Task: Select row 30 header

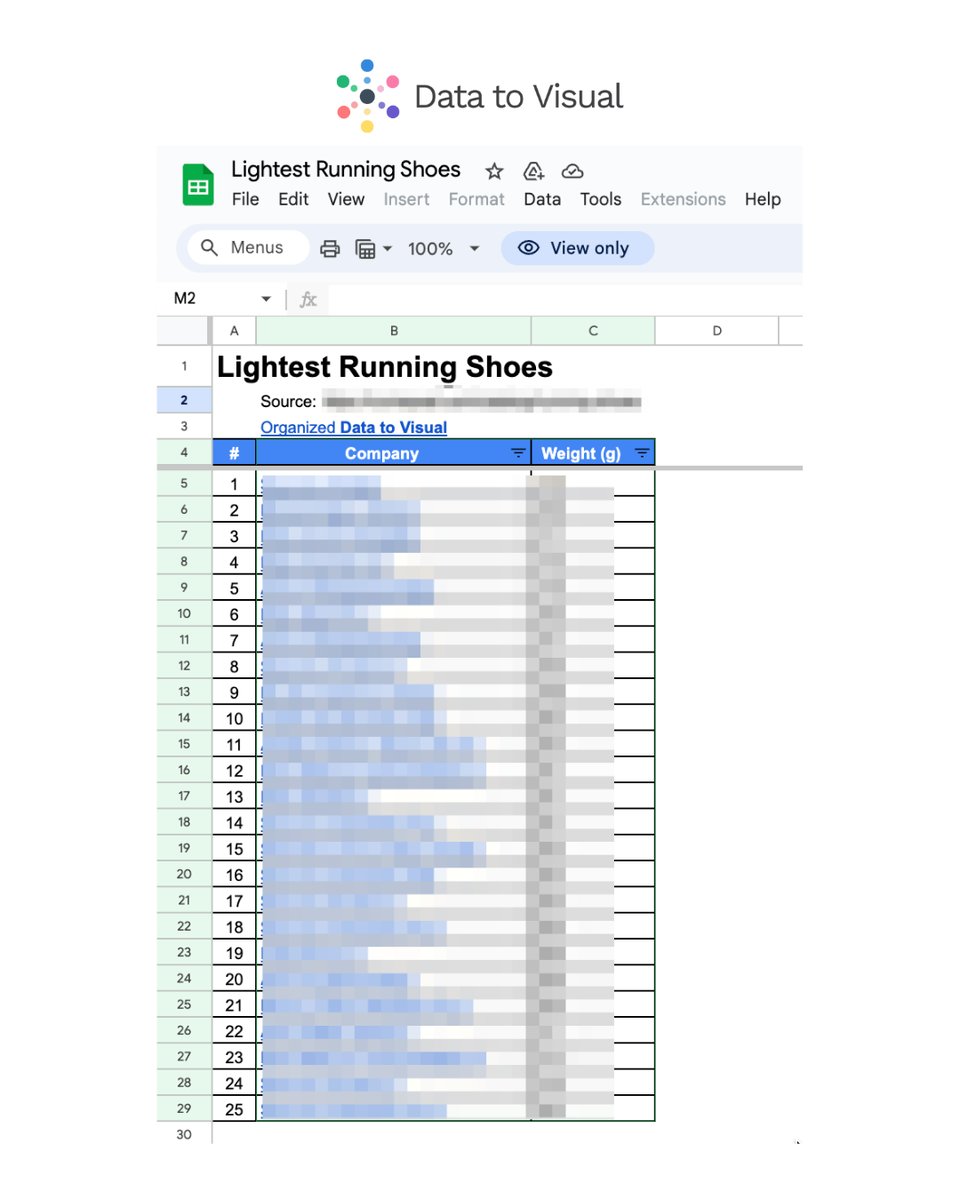Action: click(184, 1135)
